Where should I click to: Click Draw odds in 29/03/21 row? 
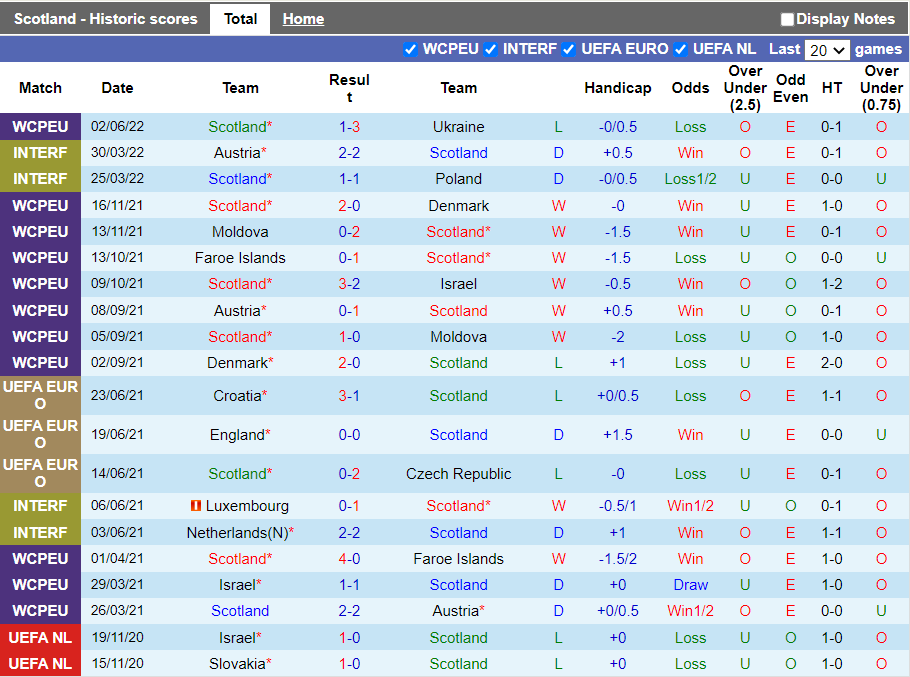coord(690,585)
